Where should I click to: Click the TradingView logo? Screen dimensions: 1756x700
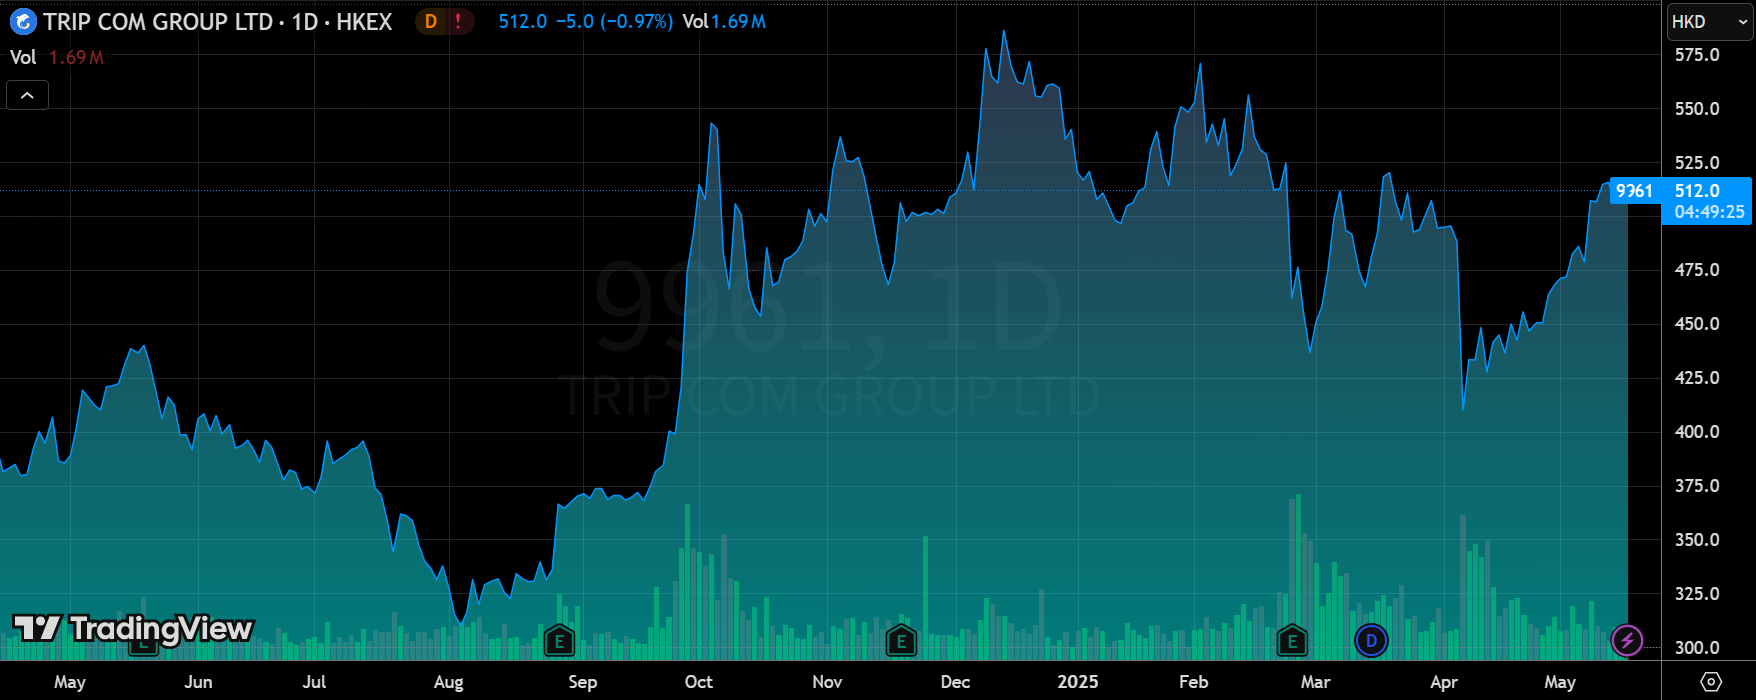133,628
